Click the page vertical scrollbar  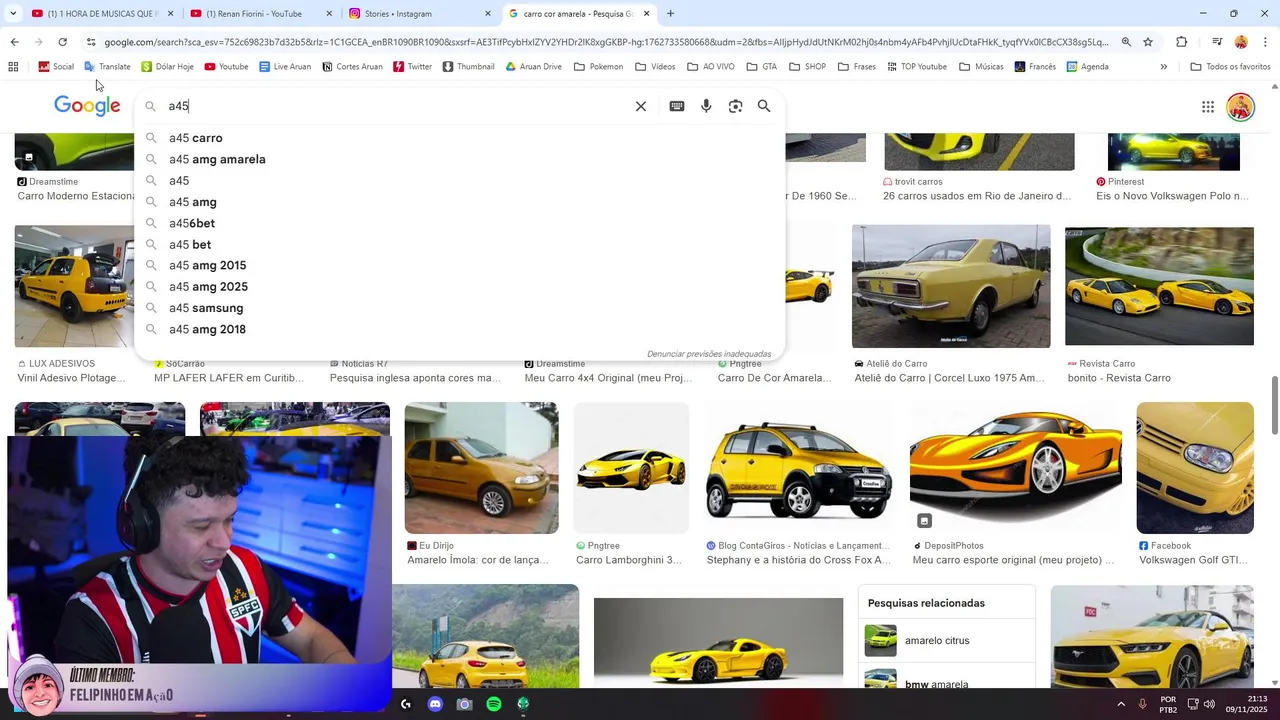(x=1274, y=405)
